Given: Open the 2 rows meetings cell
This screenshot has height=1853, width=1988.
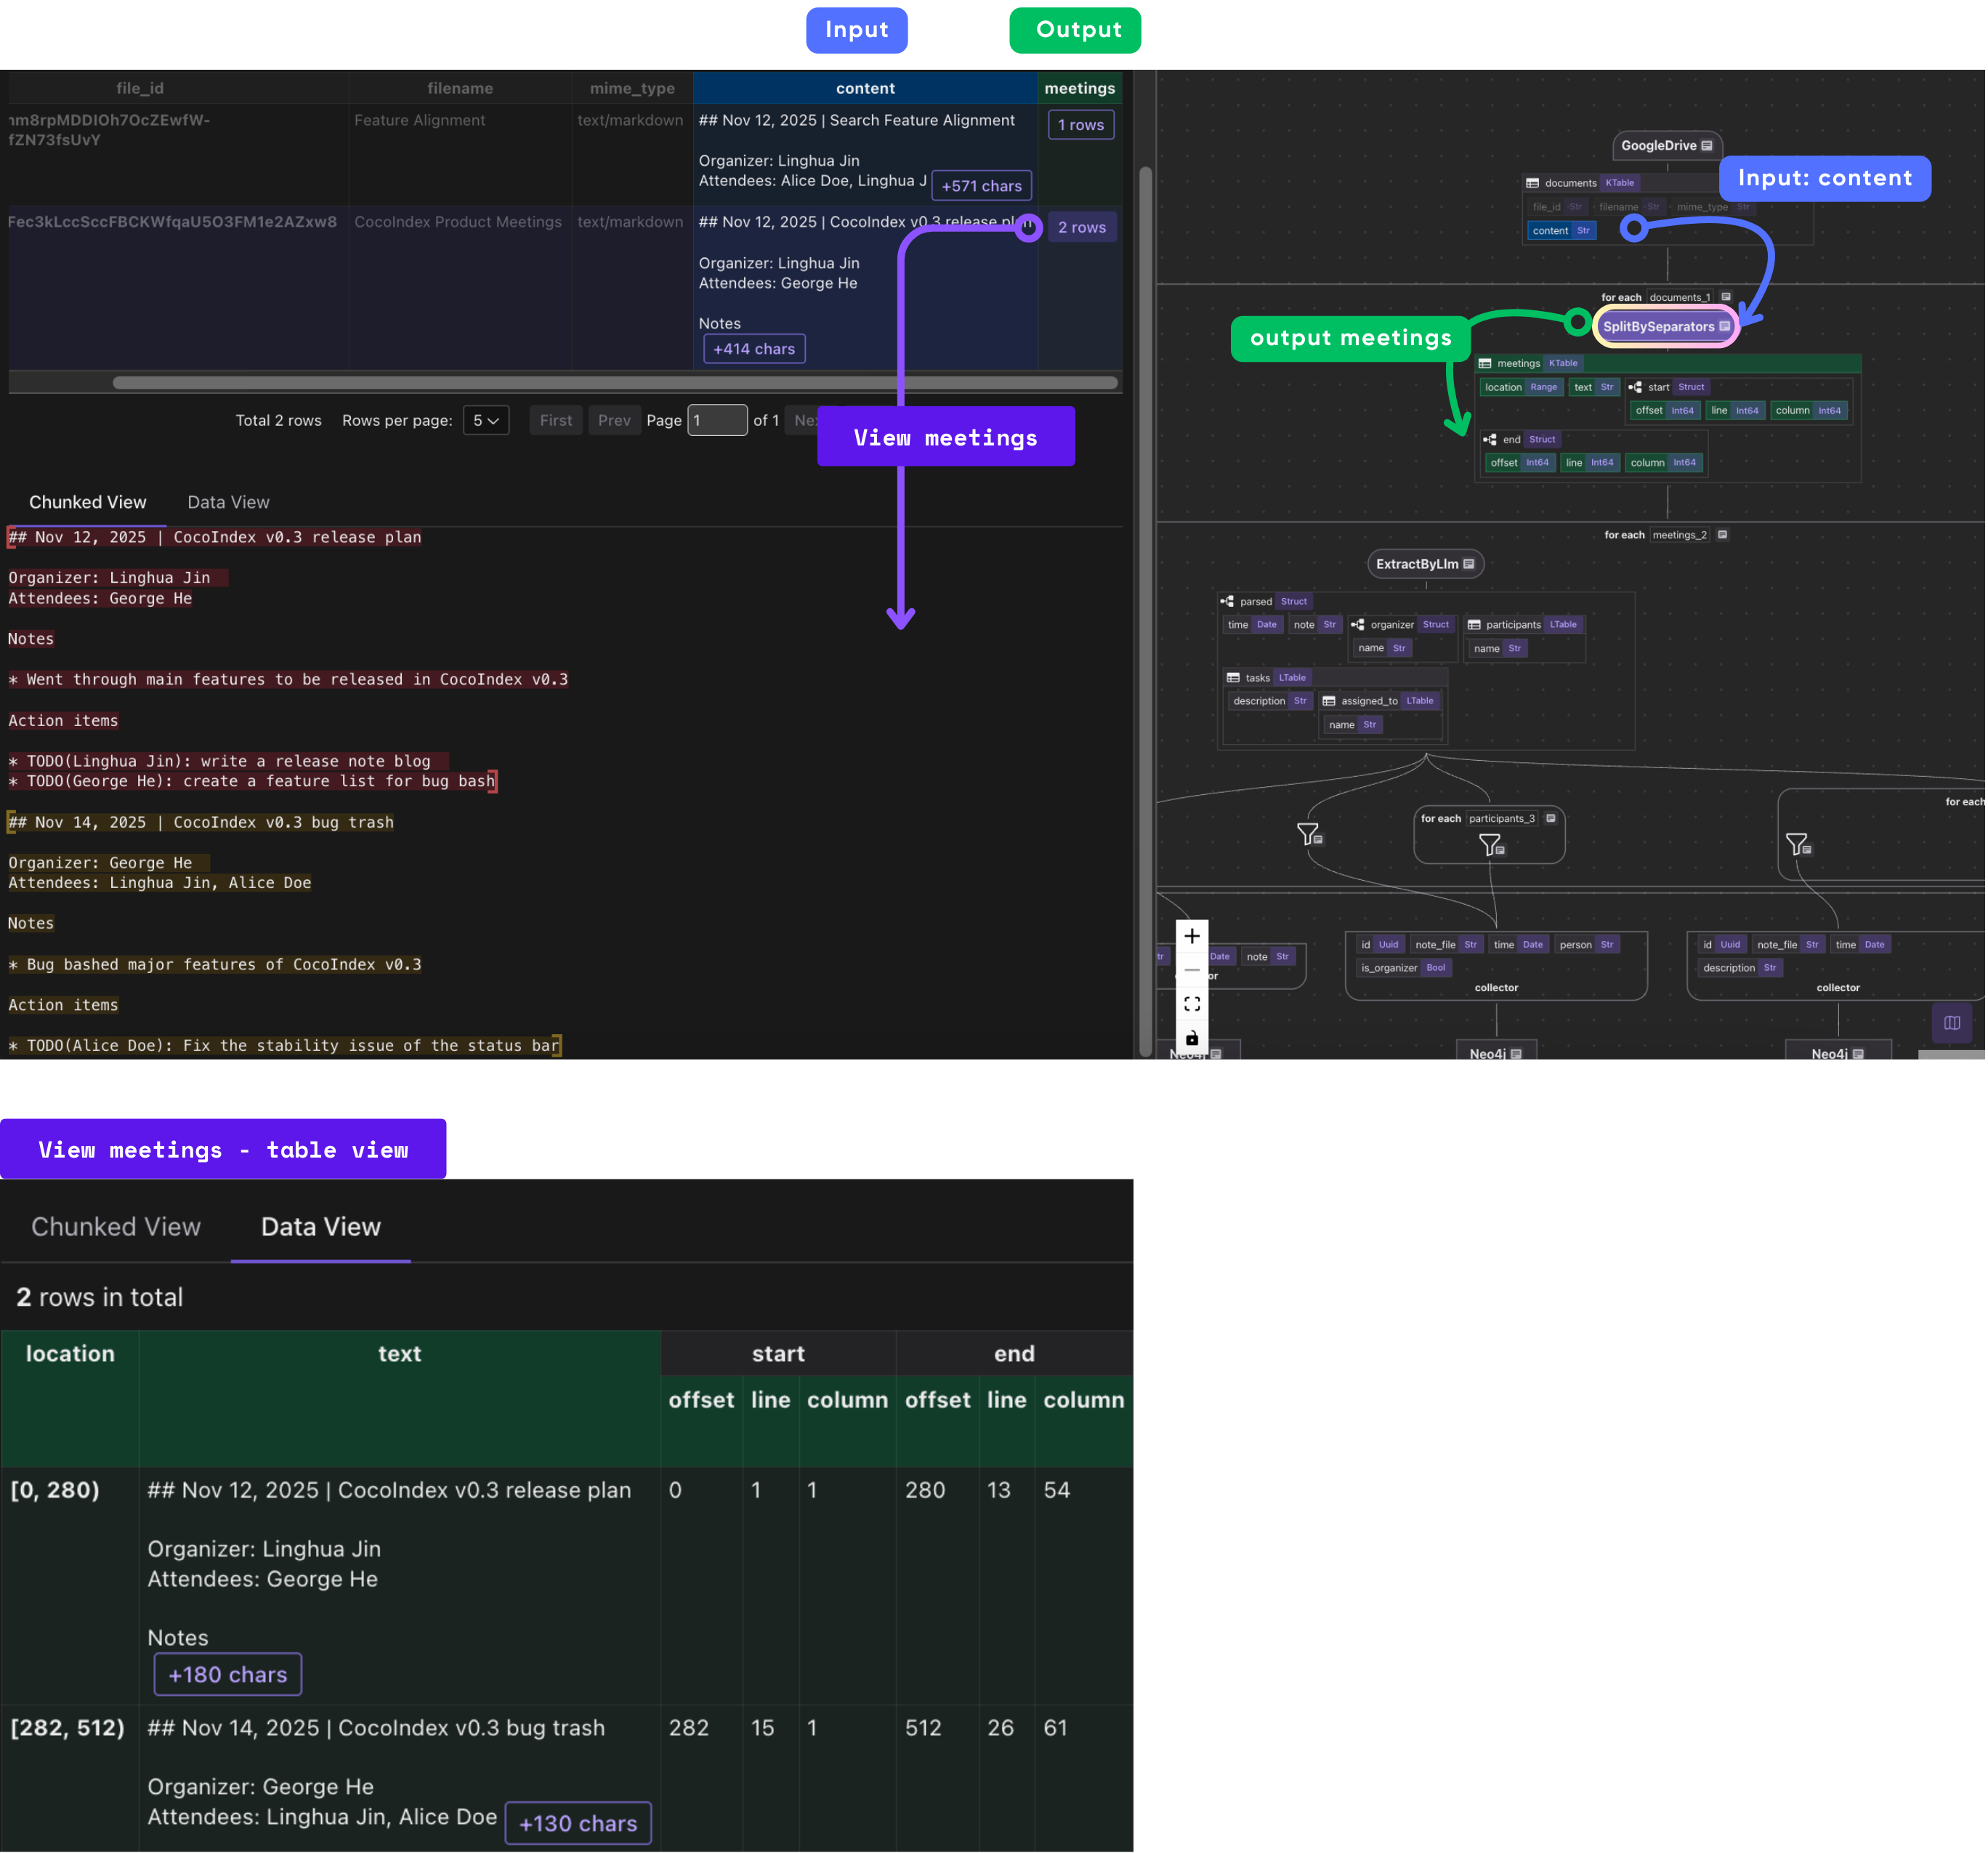Looking at the screenshot, I should click(x=1081, y=227).
